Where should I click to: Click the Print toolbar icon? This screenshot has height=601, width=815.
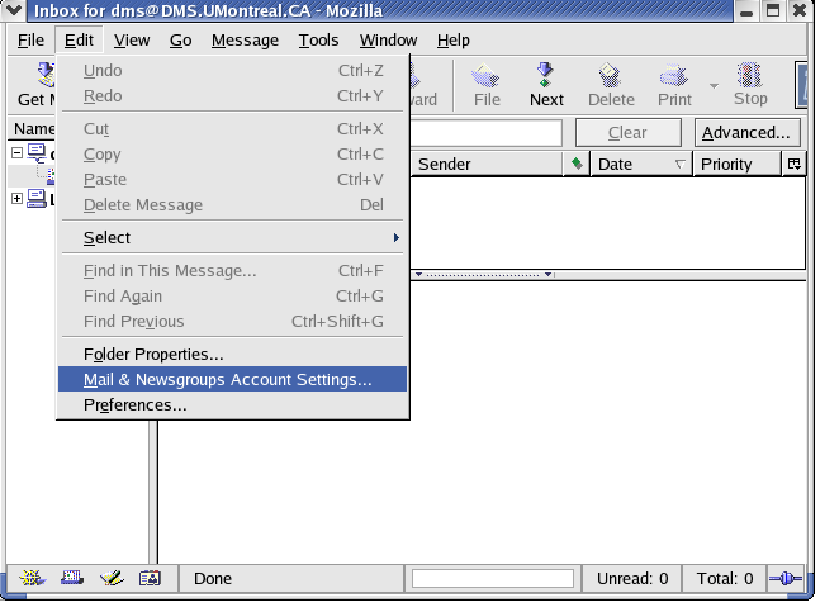click(674, 75)
